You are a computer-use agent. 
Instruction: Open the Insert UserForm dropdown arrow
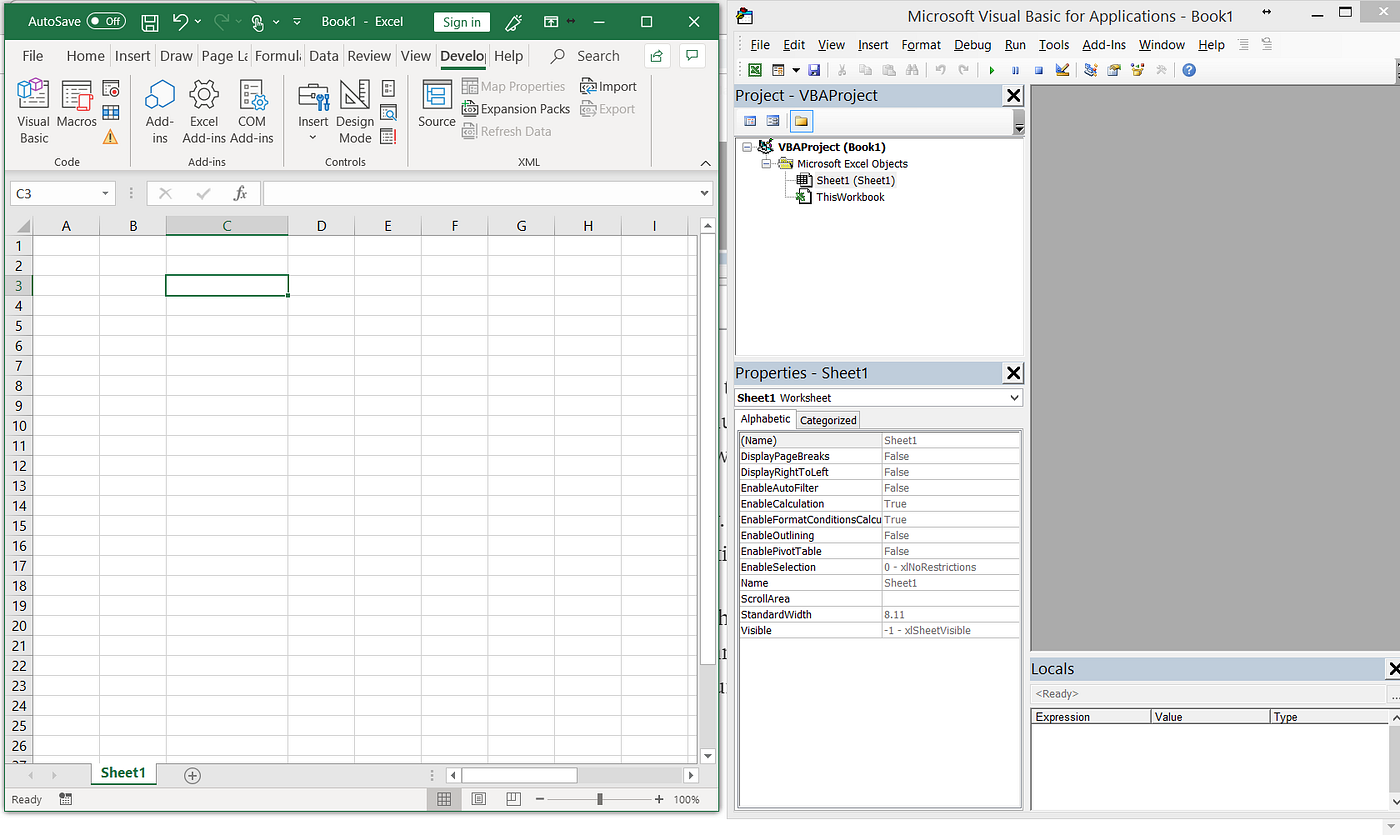coord(795,69)
